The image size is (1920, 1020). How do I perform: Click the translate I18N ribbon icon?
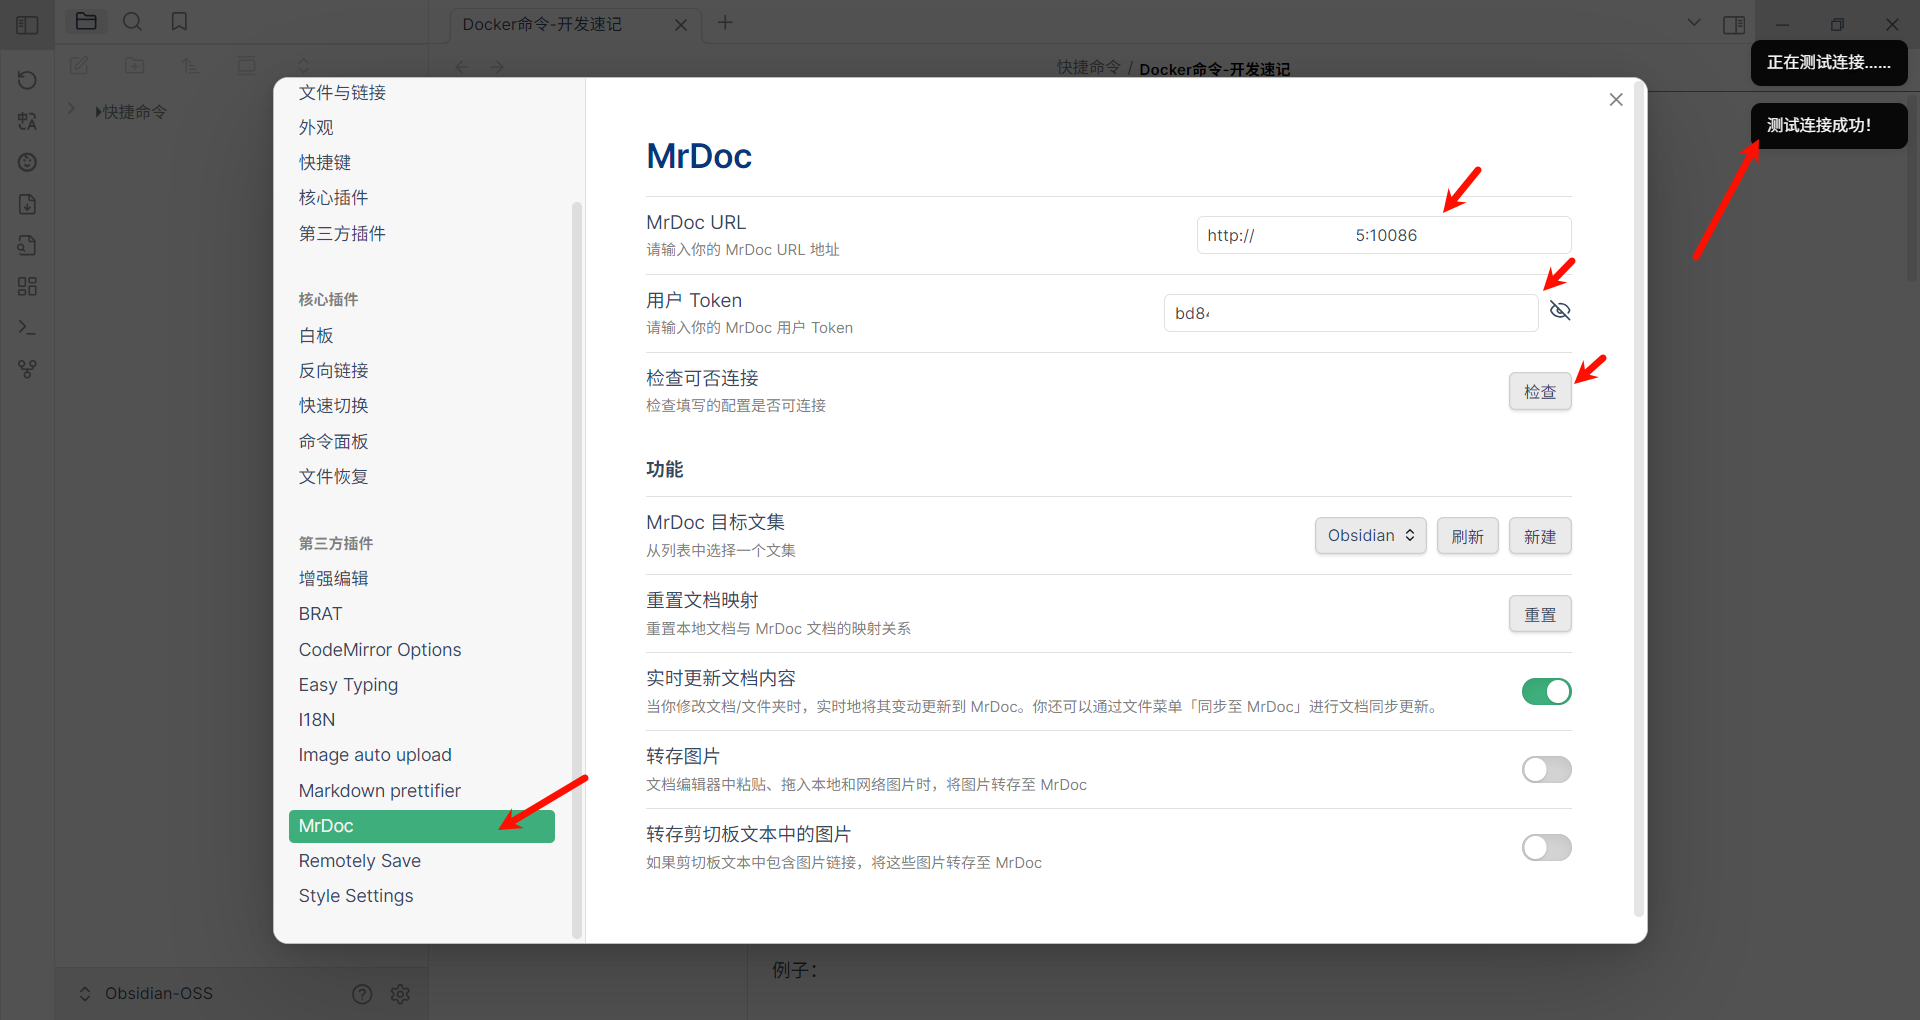coord(27,121)
